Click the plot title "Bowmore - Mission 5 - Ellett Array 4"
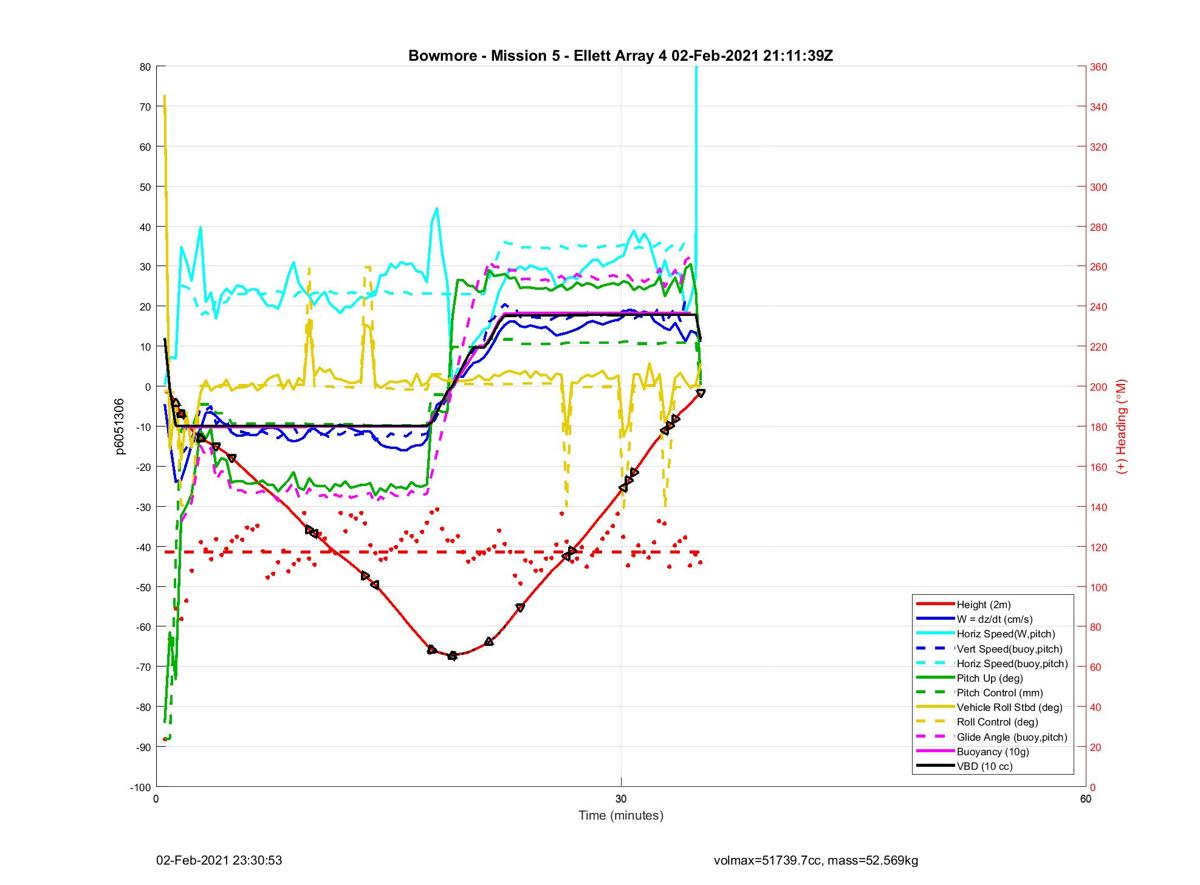The width and height of the screenshot is (1200, 885). 537,55
